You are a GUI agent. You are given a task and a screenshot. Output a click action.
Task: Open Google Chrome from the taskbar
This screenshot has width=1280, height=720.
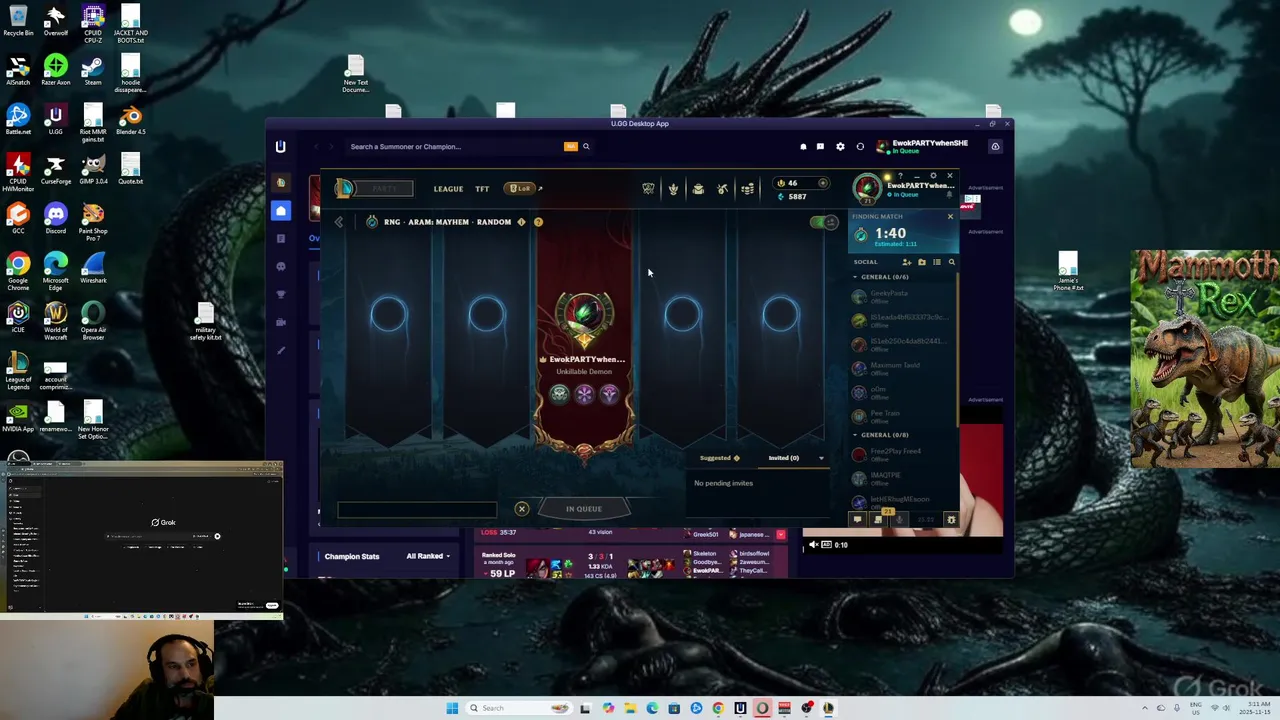click(x=718, y=708)
